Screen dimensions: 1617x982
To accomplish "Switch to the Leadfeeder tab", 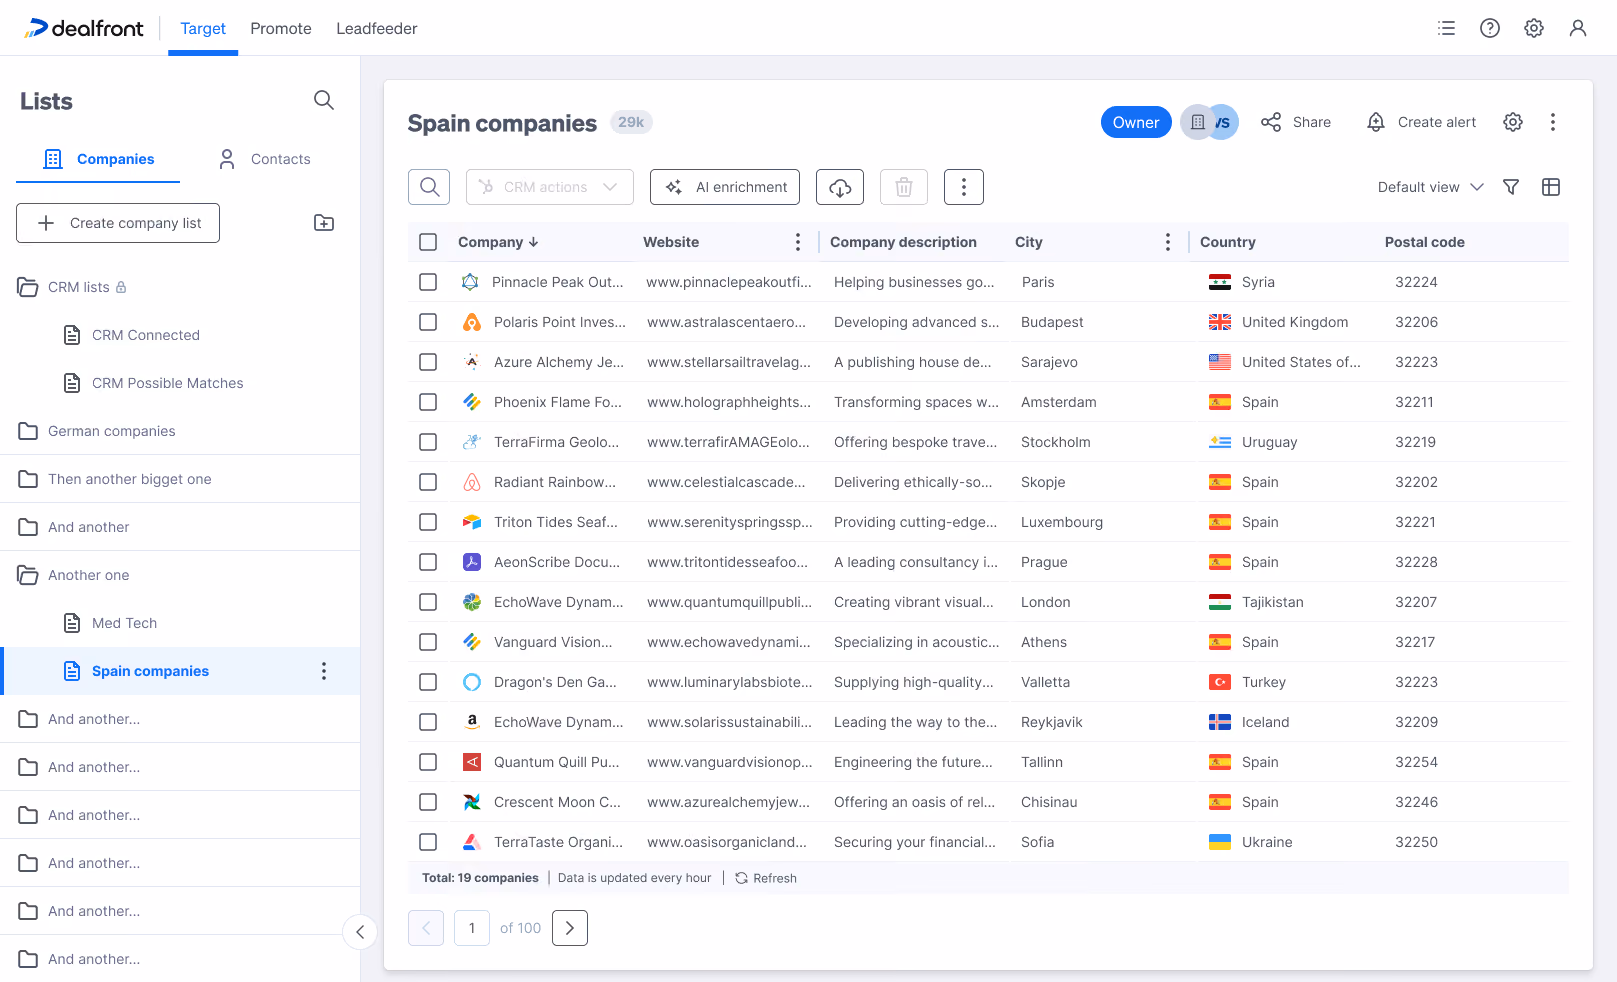I will pyautogui.click(x=377, y=28).
